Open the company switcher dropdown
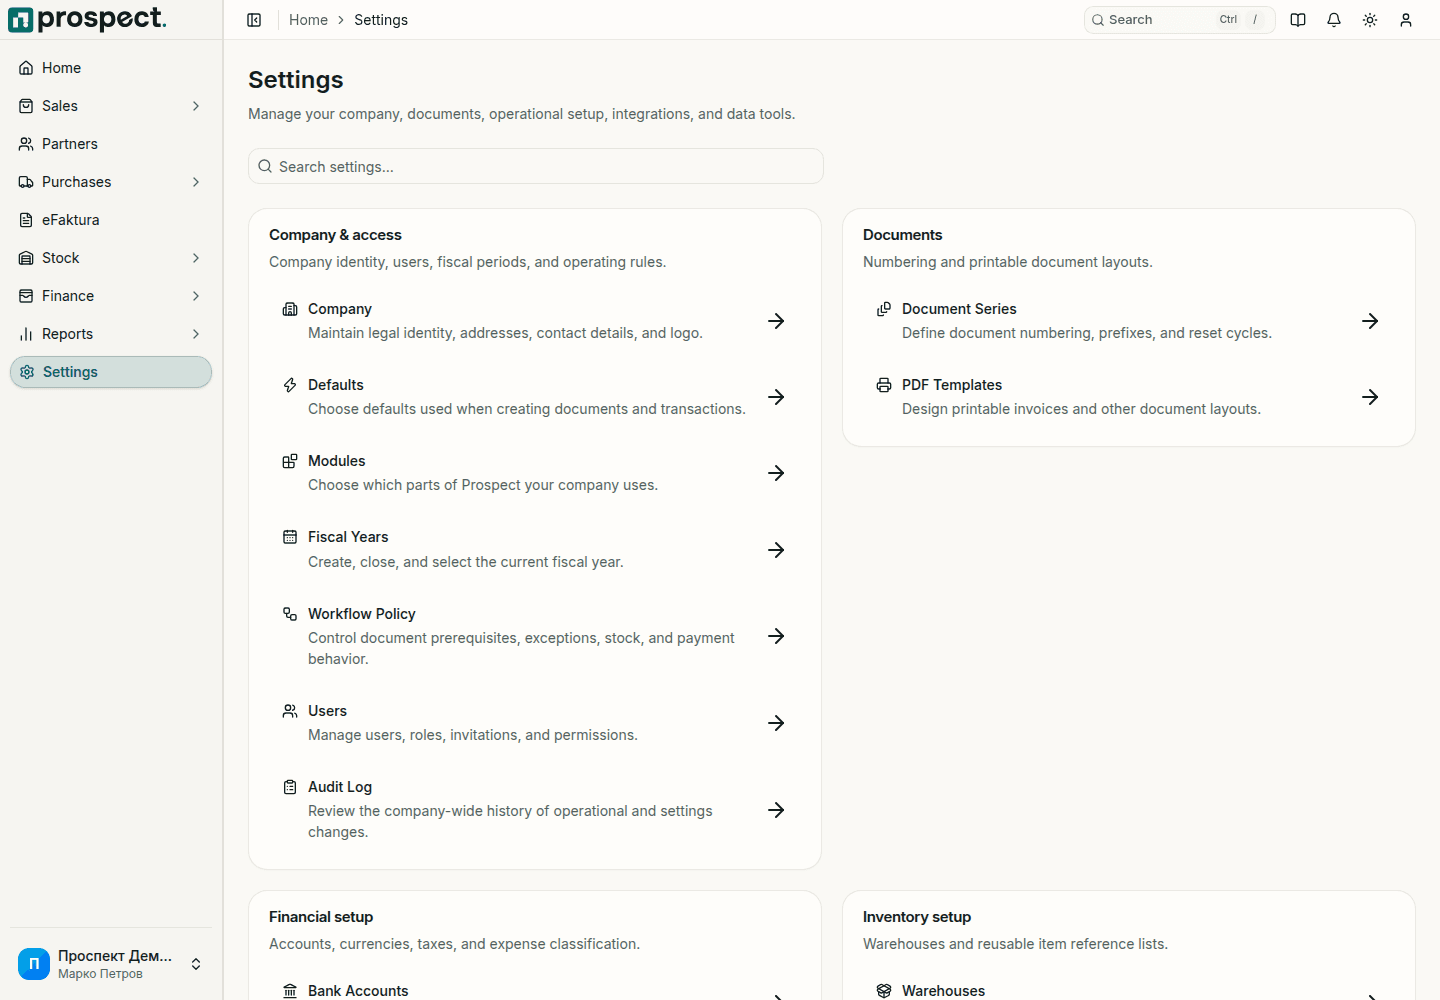 [x=111, y=964]
